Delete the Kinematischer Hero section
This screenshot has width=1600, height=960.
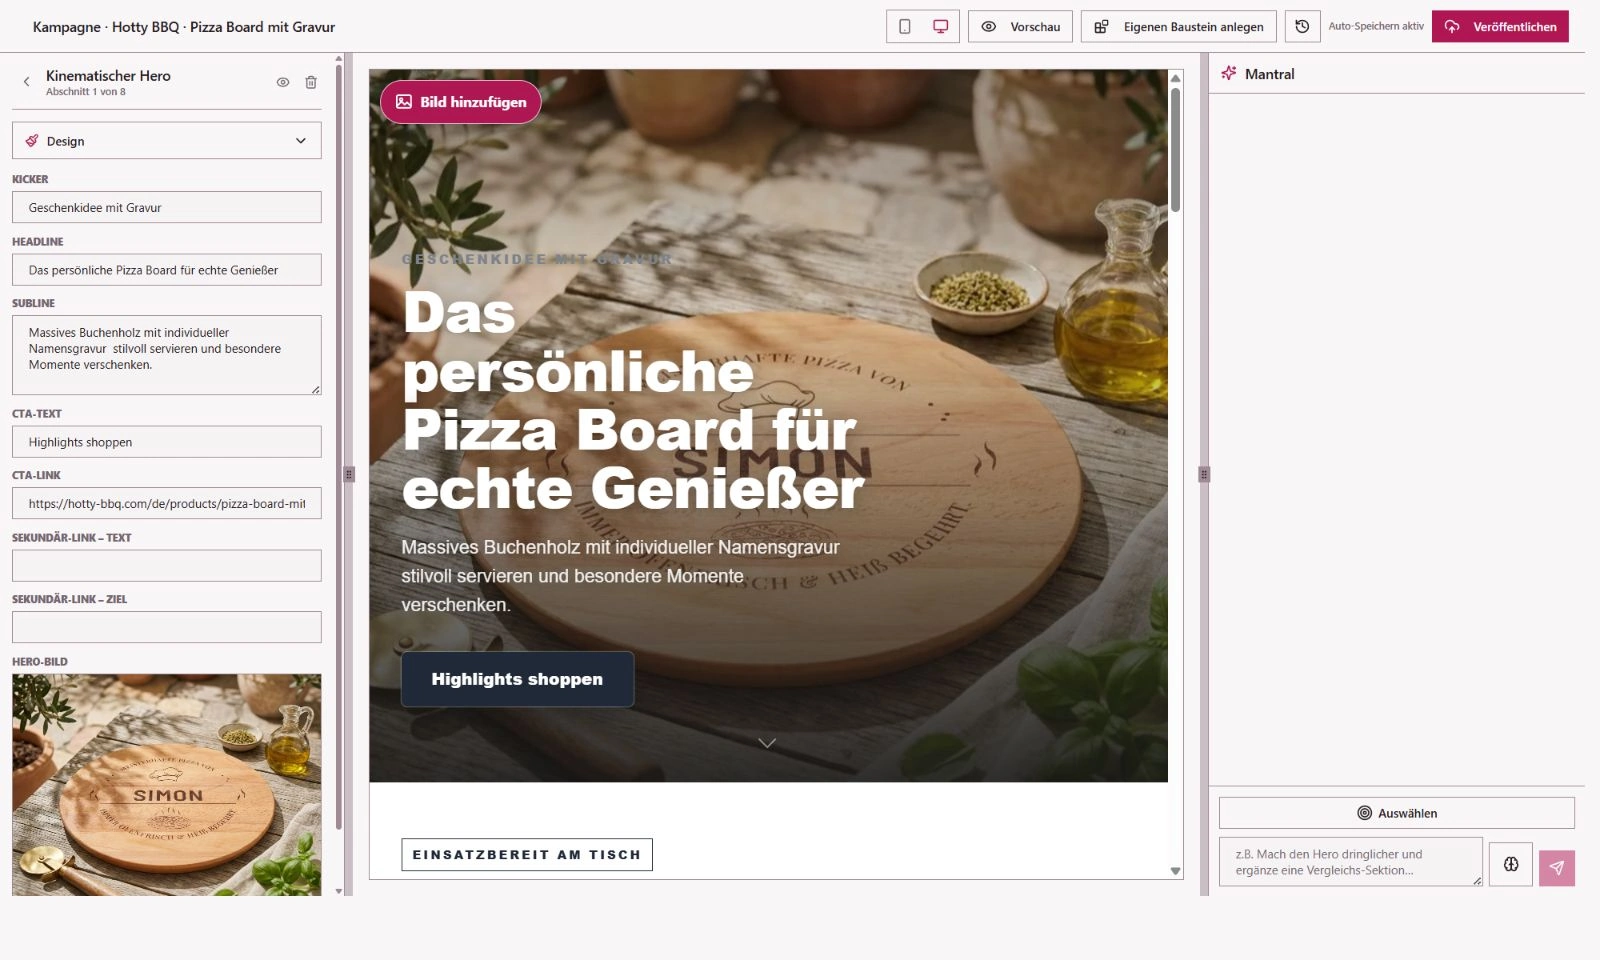[x=311, y=82]
